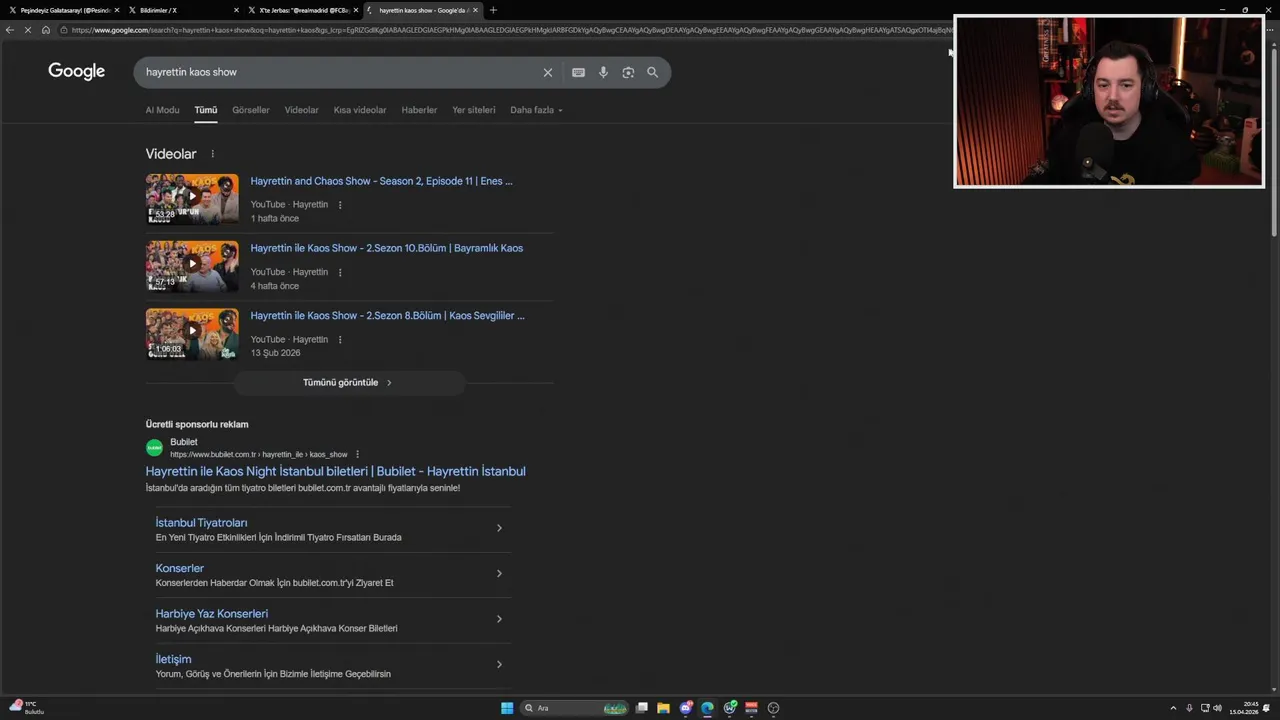Screen dimensions: 1280x720
Task: Clear the search box with the X icon
Action: tap(548, 72)
